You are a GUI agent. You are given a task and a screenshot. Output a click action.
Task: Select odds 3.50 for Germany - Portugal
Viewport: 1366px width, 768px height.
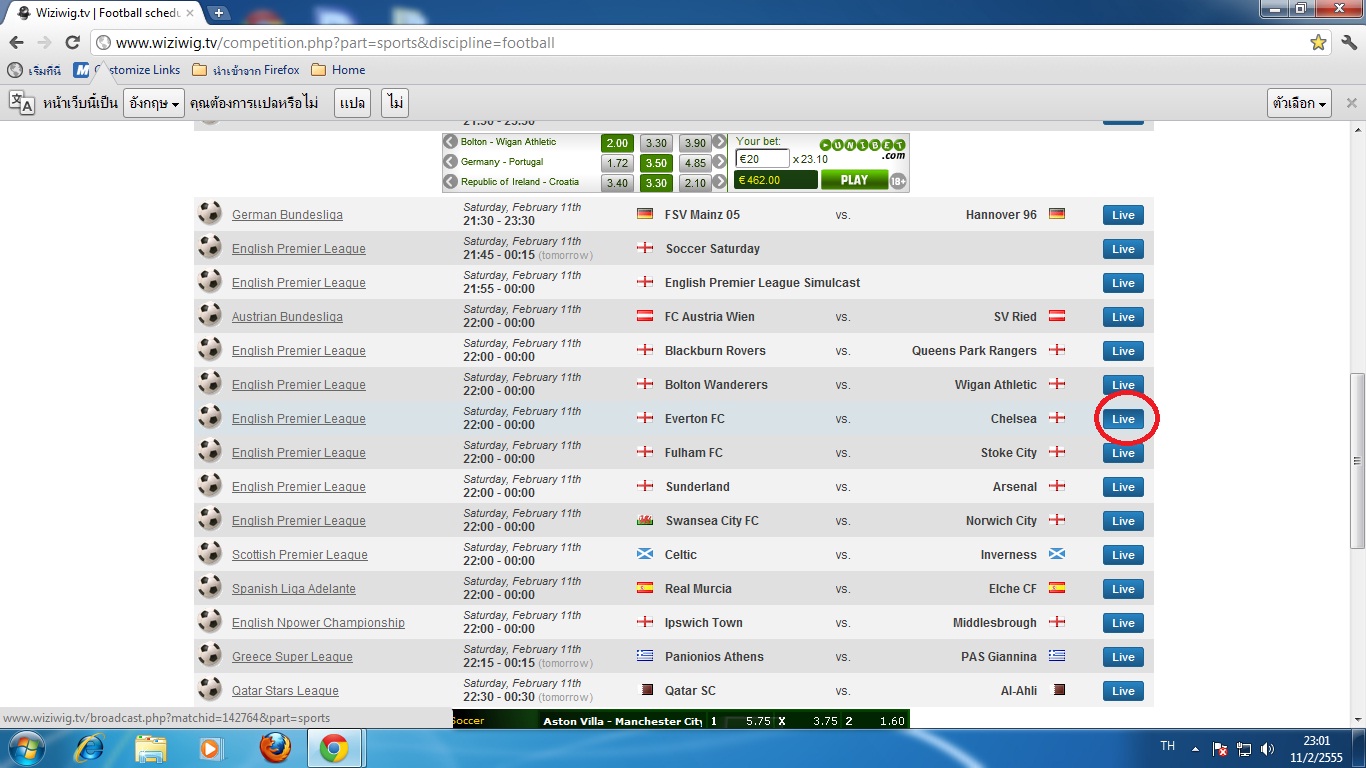click(656, 163)
